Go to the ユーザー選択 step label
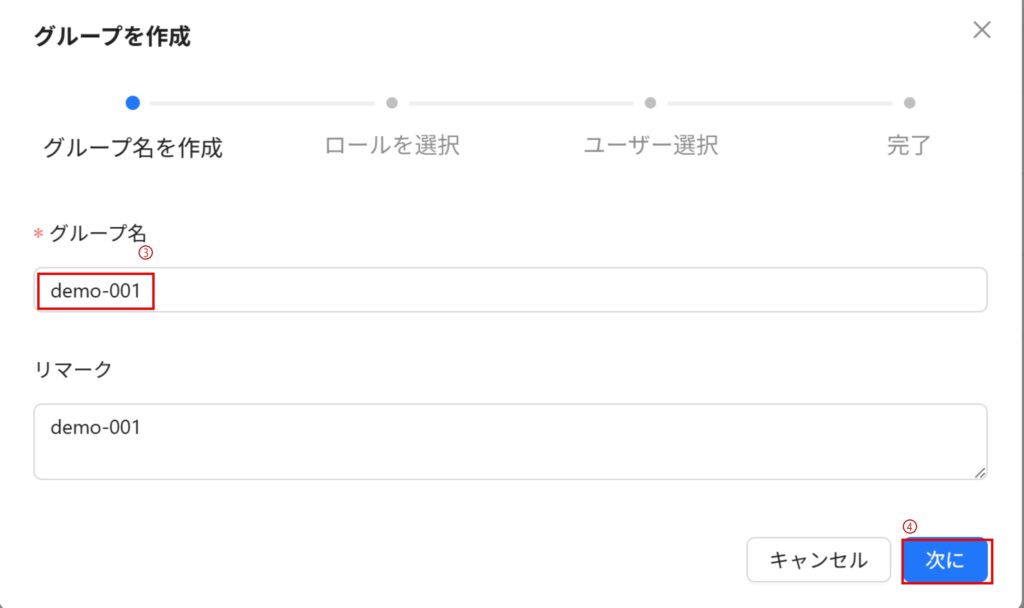This screenshot has height=608, width=1024. point(651,145)
